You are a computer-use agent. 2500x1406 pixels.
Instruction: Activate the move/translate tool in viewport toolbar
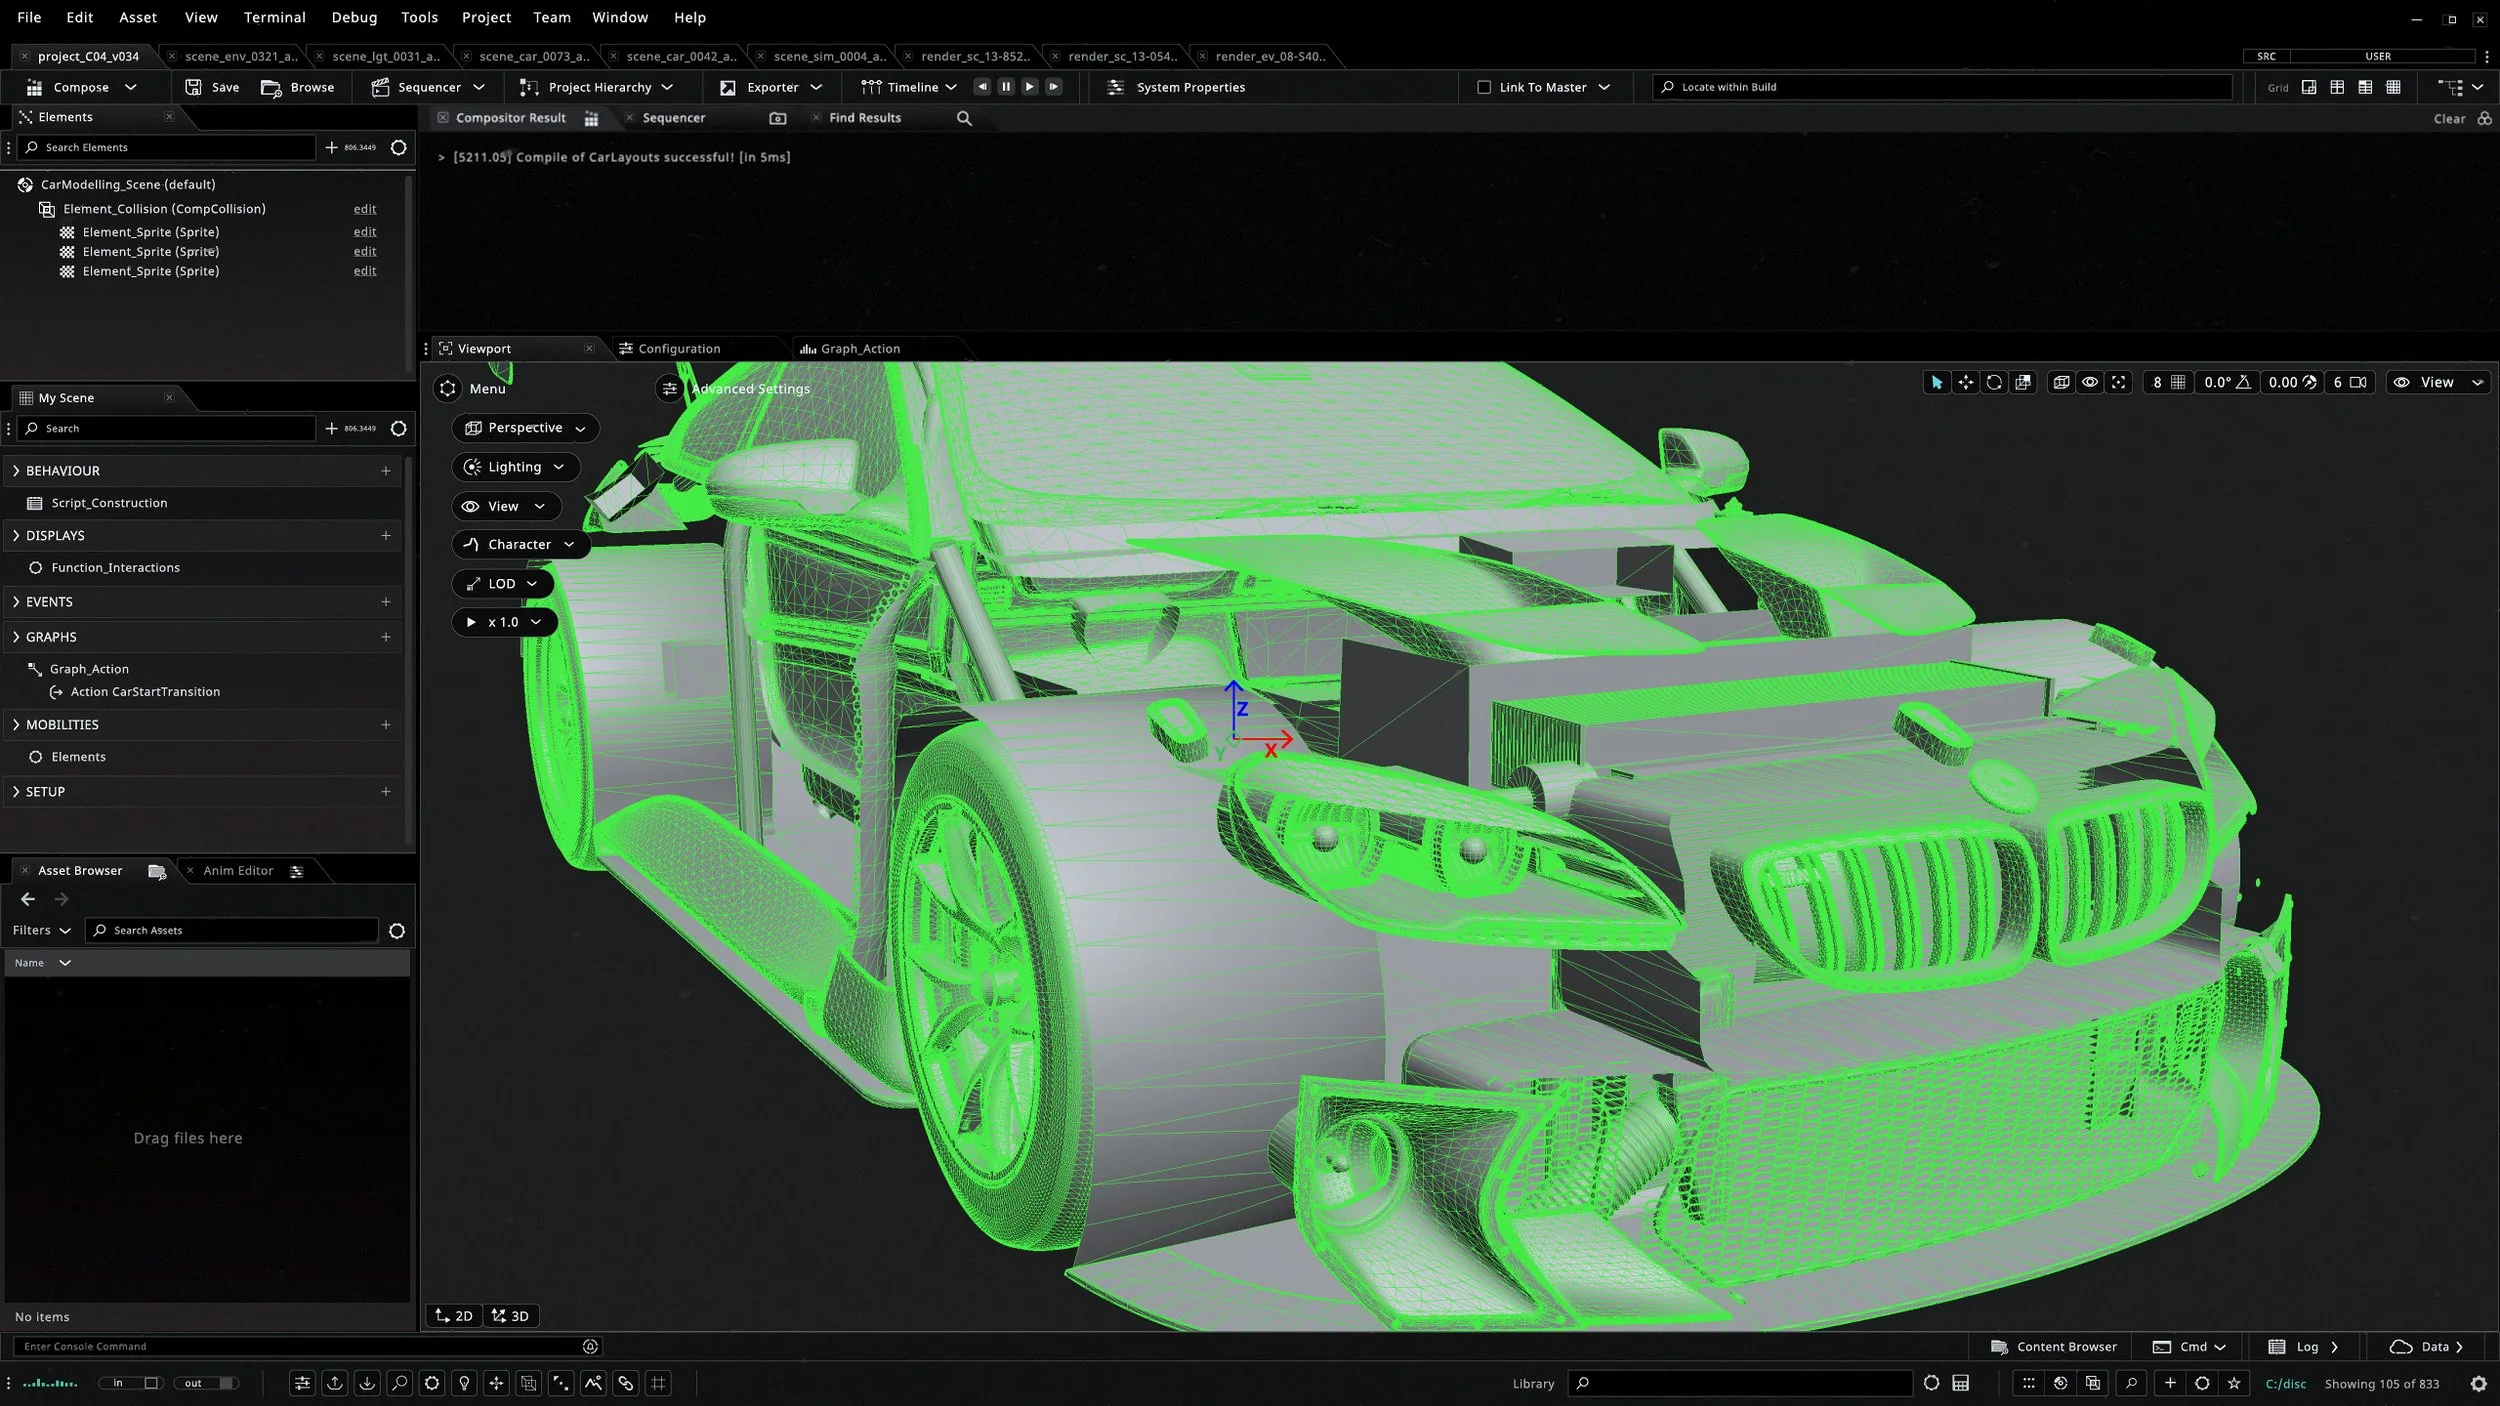coord(1965,382)
